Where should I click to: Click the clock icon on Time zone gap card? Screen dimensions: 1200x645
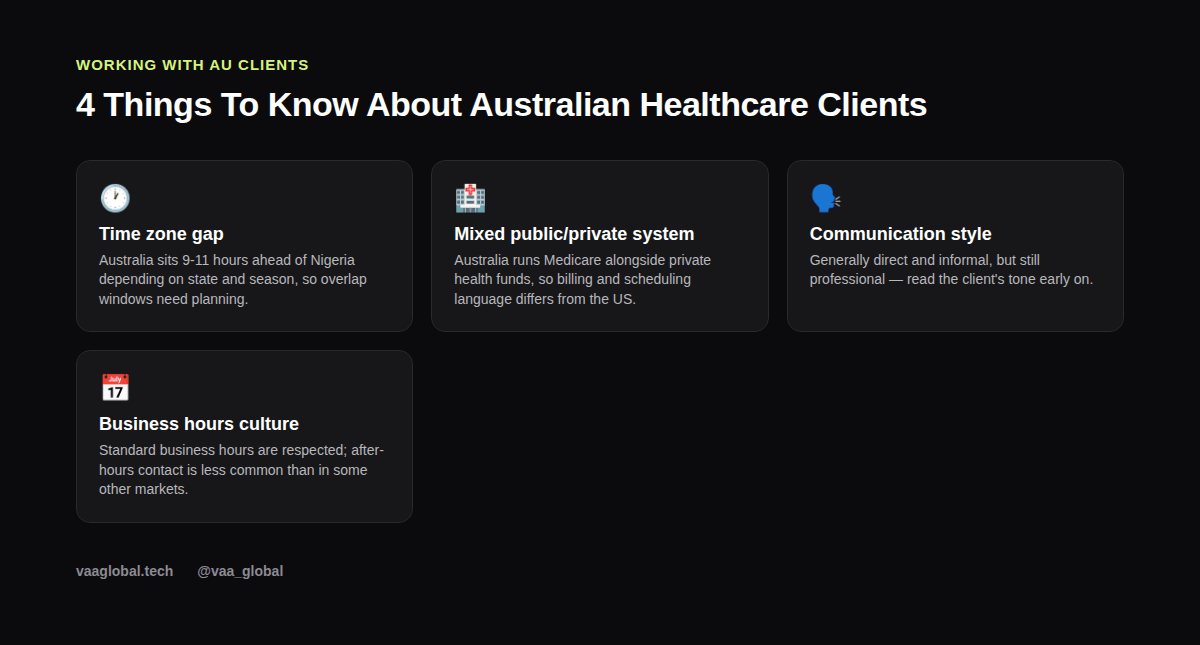[x=115, y=198]
